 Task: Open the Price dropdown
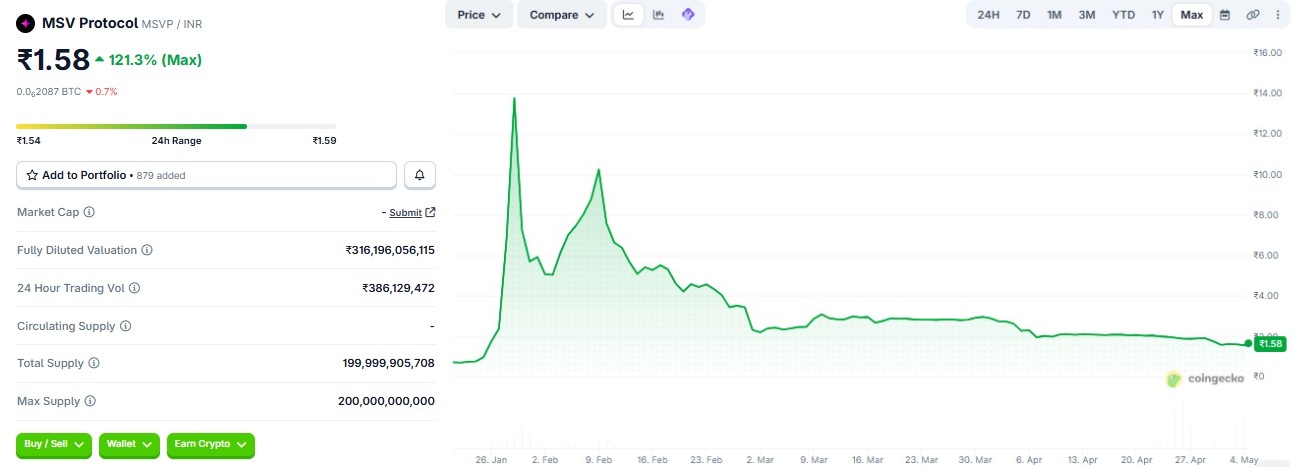(x=479, y=15)
